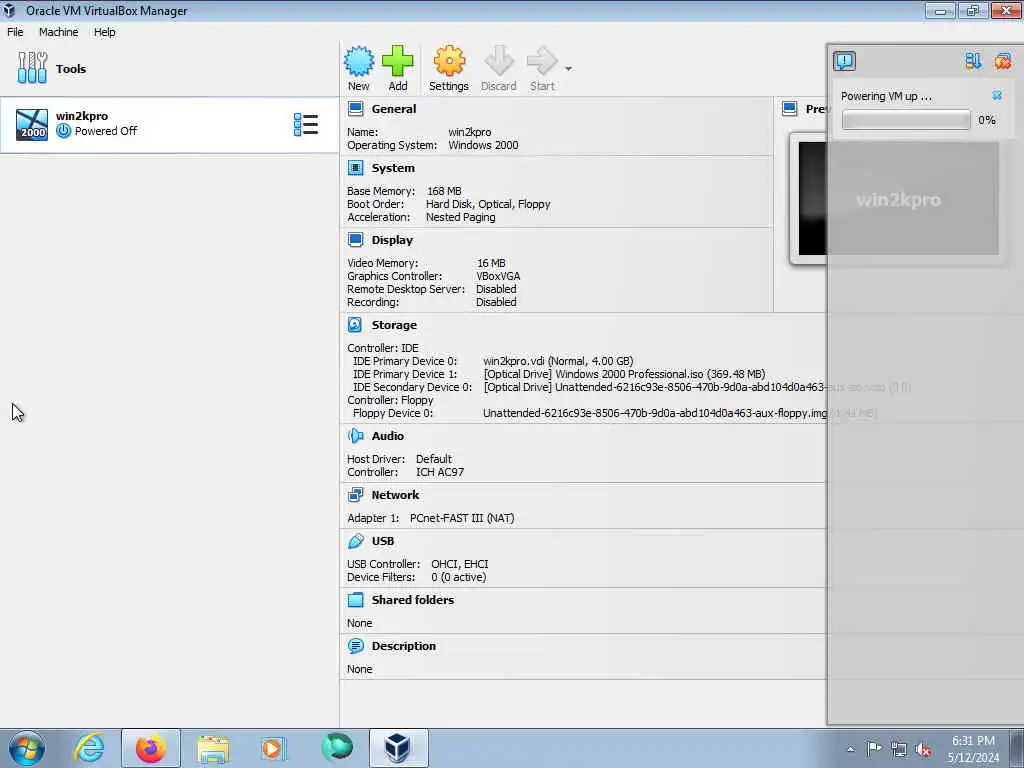Click the Add machine toolbar icon
This screenshot has height=768, width=1024.
tap(398, 62)
